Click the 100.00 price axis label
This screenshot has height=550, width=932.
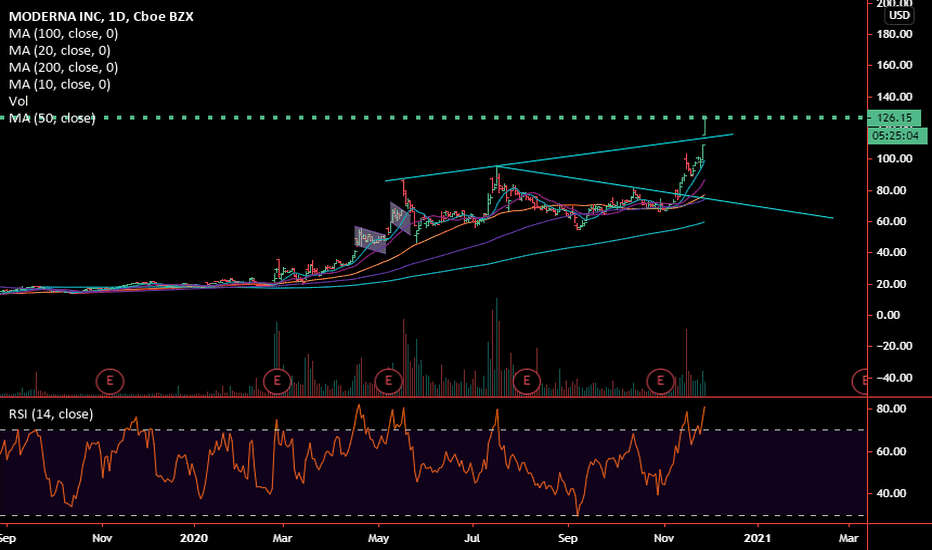(895, 159)
